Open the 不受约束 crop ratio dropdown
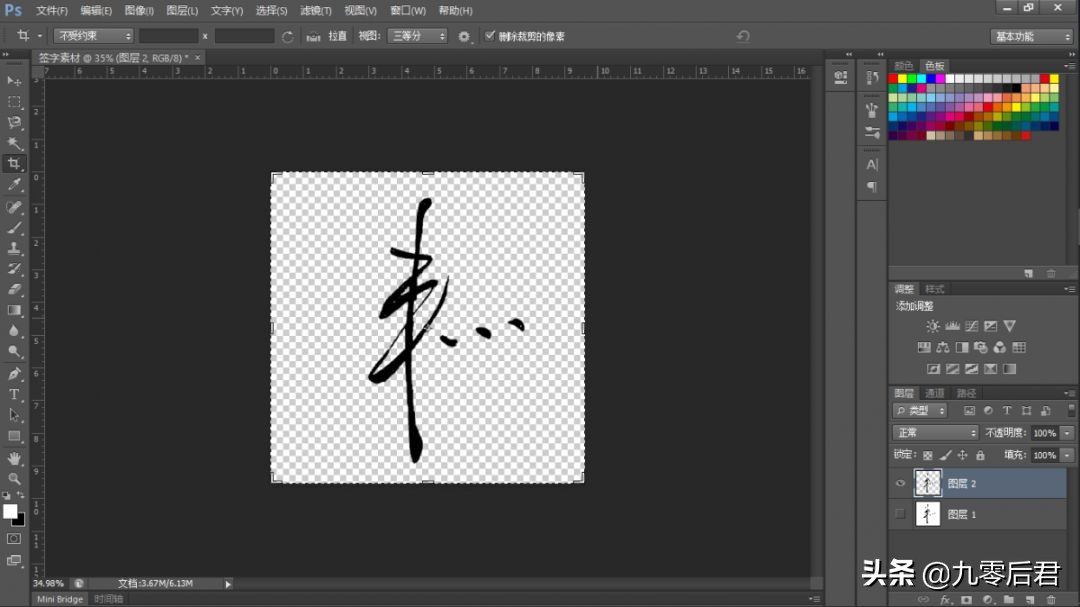 click(x=92, y=35)
